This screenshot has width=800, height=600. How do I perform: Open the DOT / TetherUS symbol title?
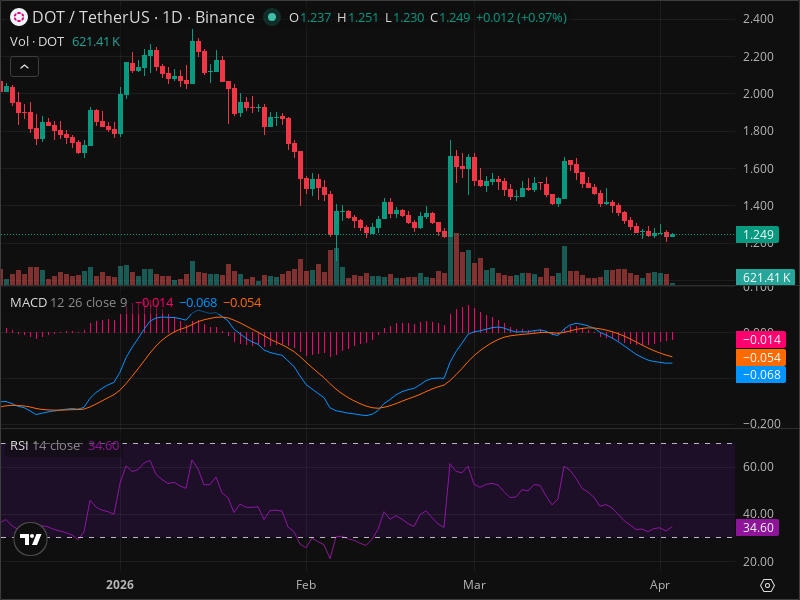(143, 18)
